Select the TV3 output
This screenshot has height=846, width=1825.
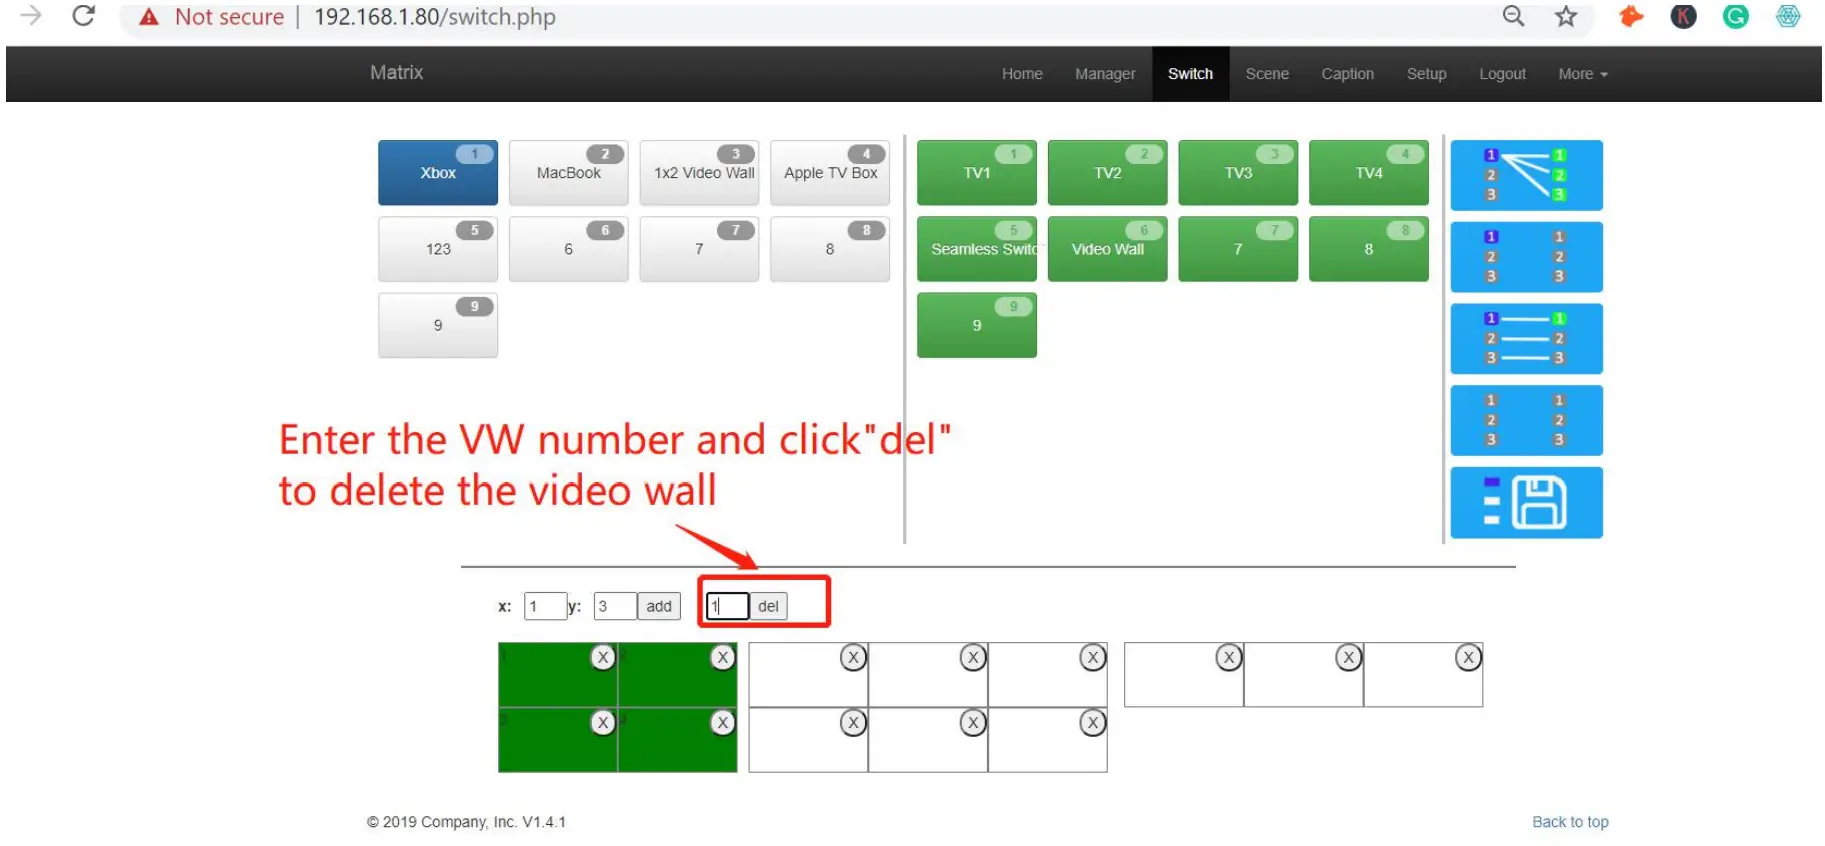click(x=1238, y=173)
